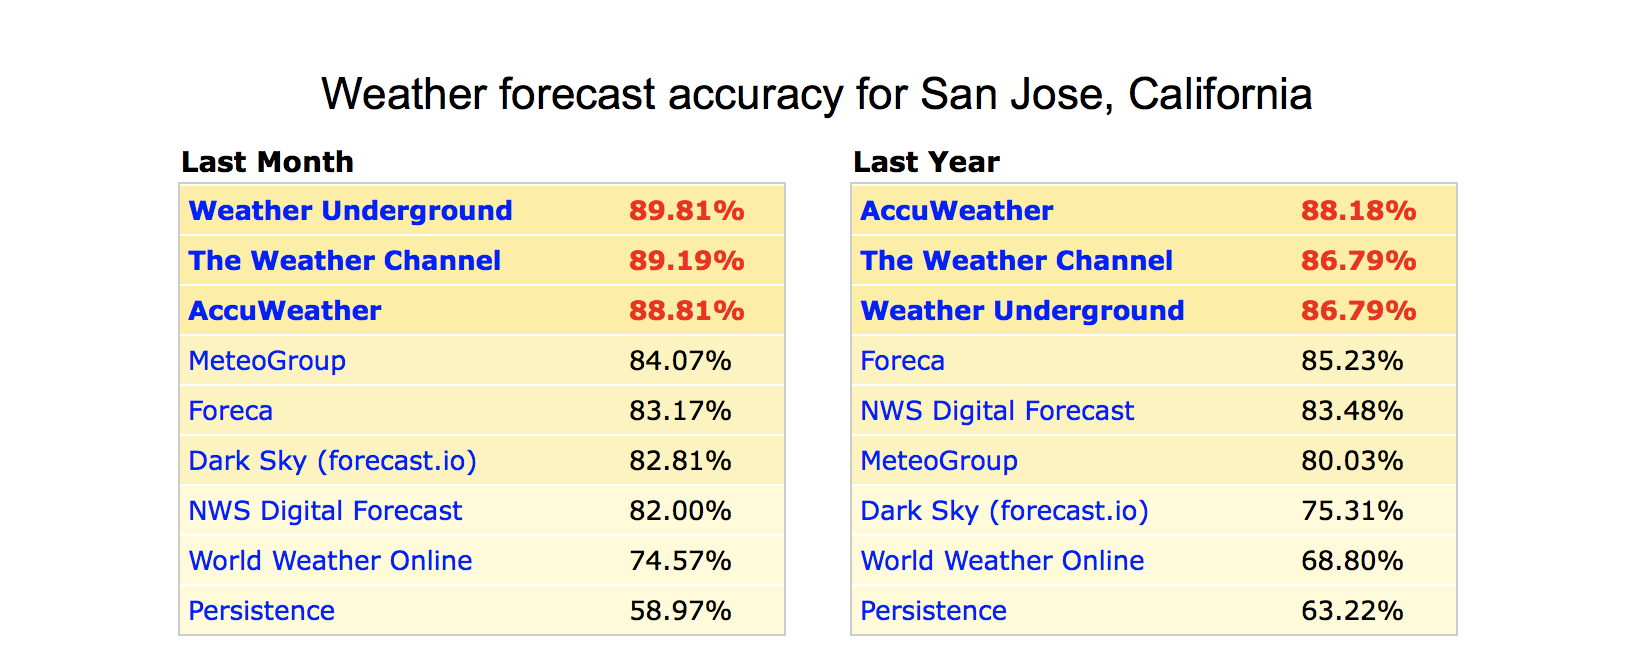This screenshot has height=648, width=1634.
Task: Open AccuWeather link in Last Year table
Action: [x=957, y=211]
